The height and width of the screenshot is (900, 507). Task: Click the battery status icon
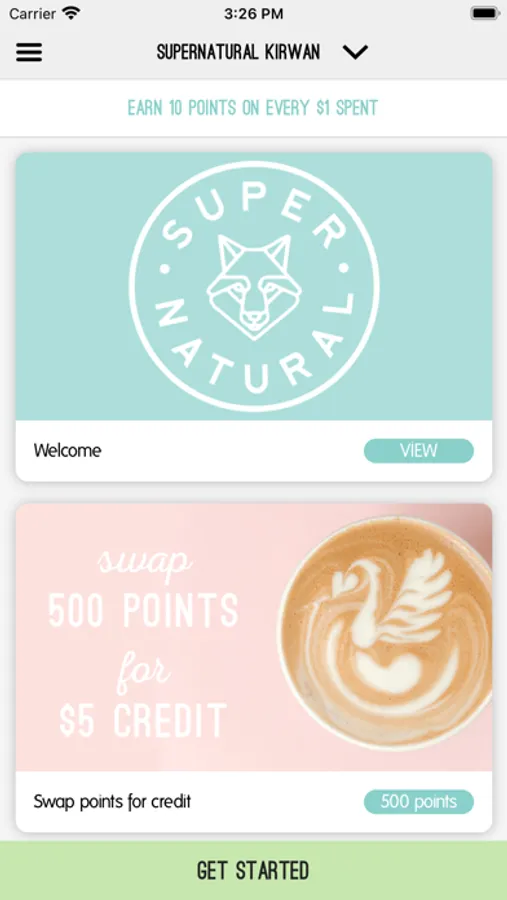[x=485, y=13]
